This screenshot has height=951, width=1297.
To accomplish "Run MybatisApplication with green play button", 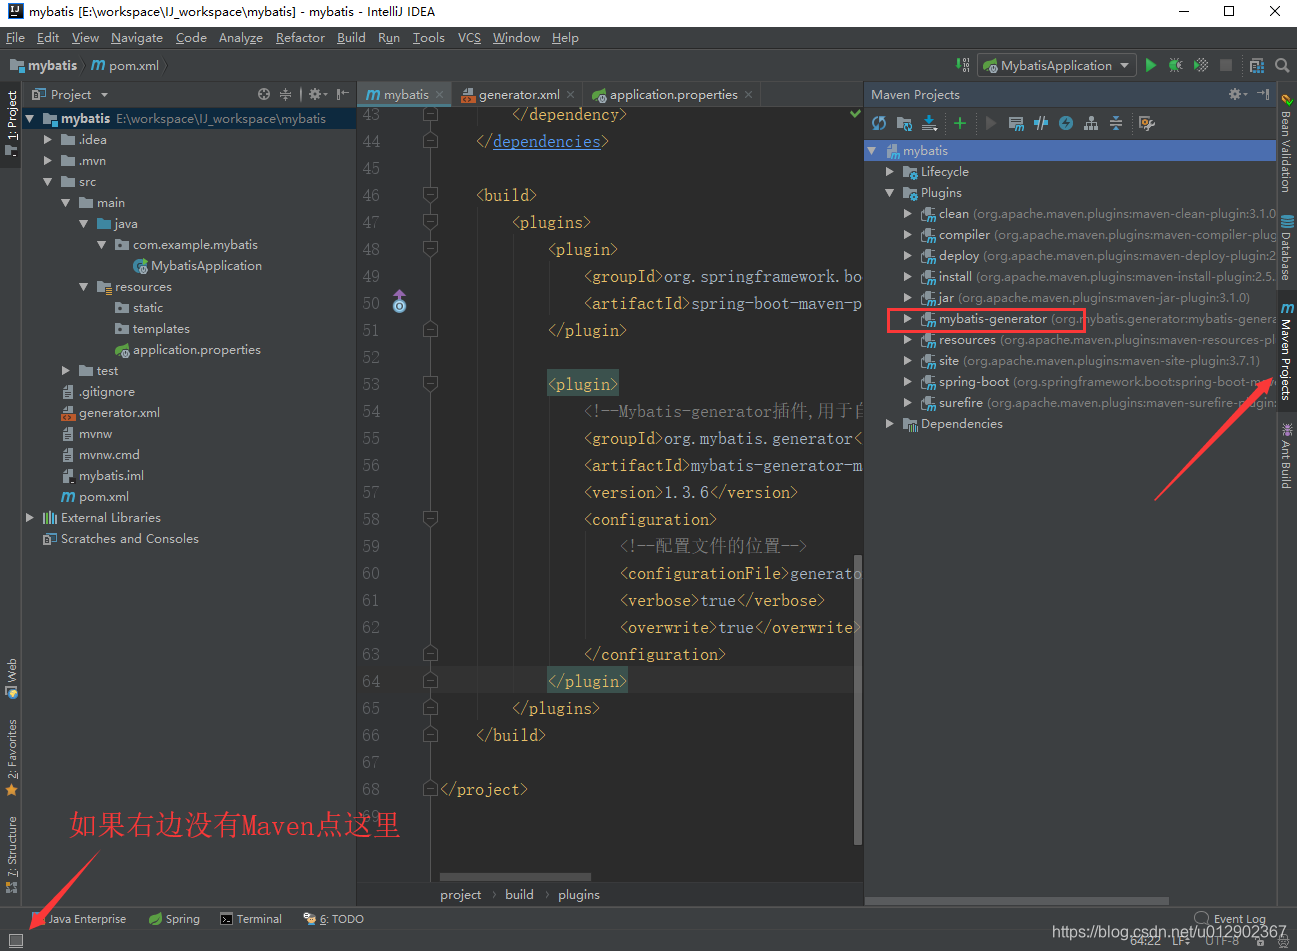I will [1151, 65].
